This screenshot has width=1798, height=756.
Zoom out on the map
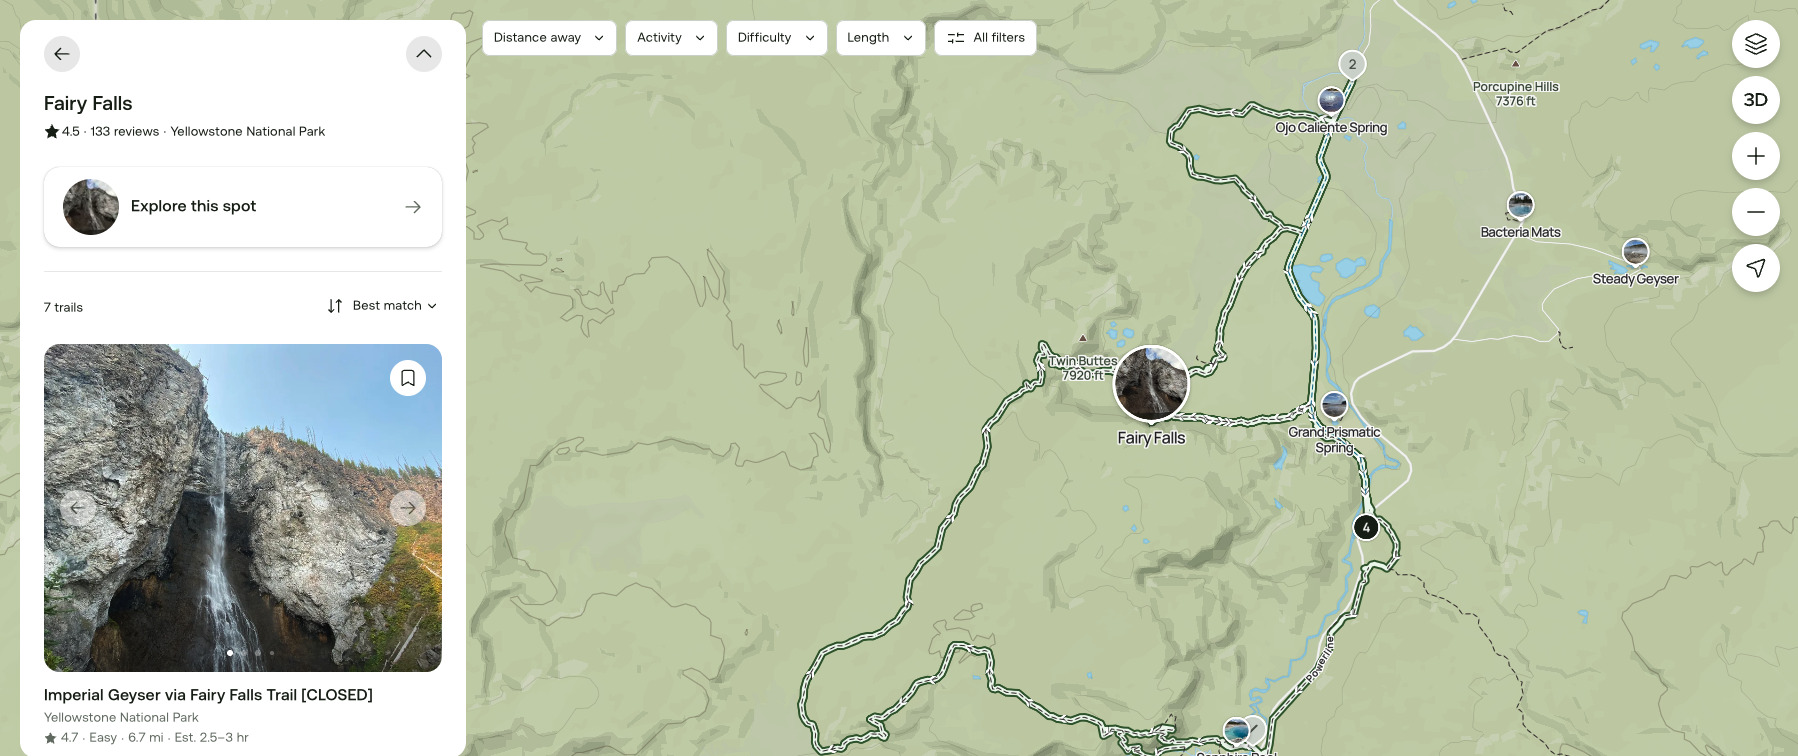(1755, 212)
